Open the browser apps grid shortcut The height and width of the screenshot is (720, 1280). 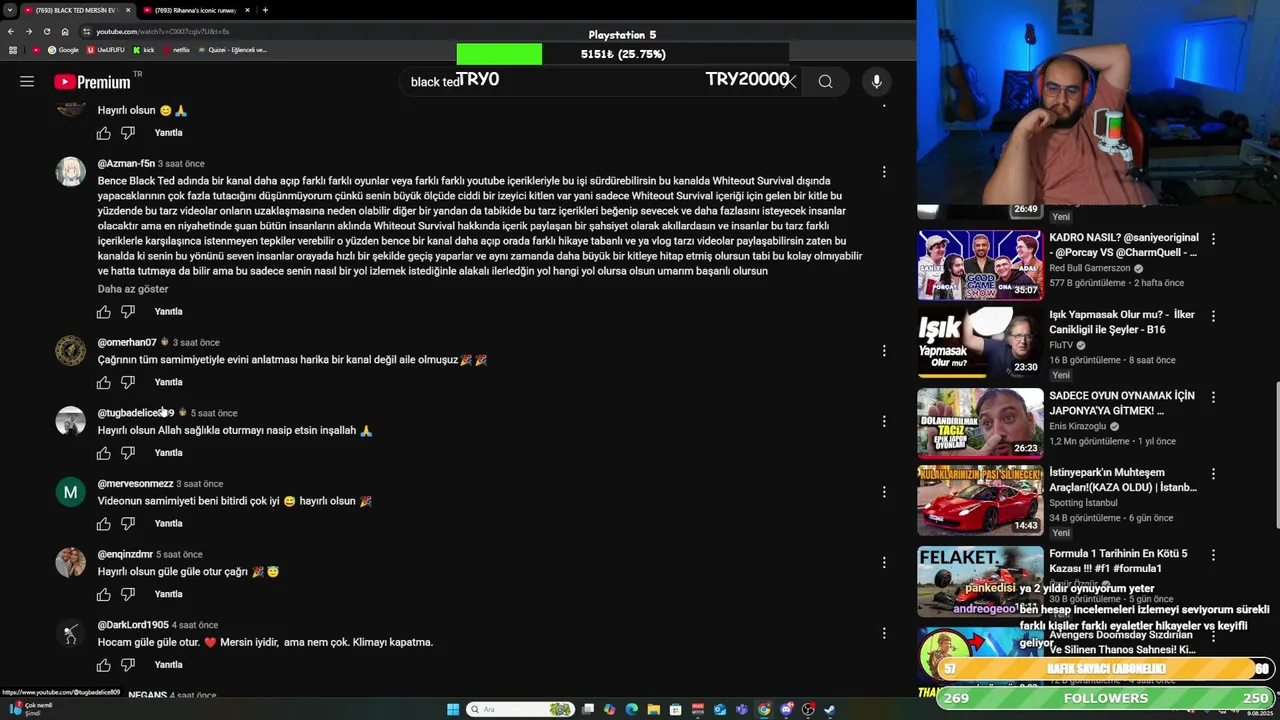13,50
